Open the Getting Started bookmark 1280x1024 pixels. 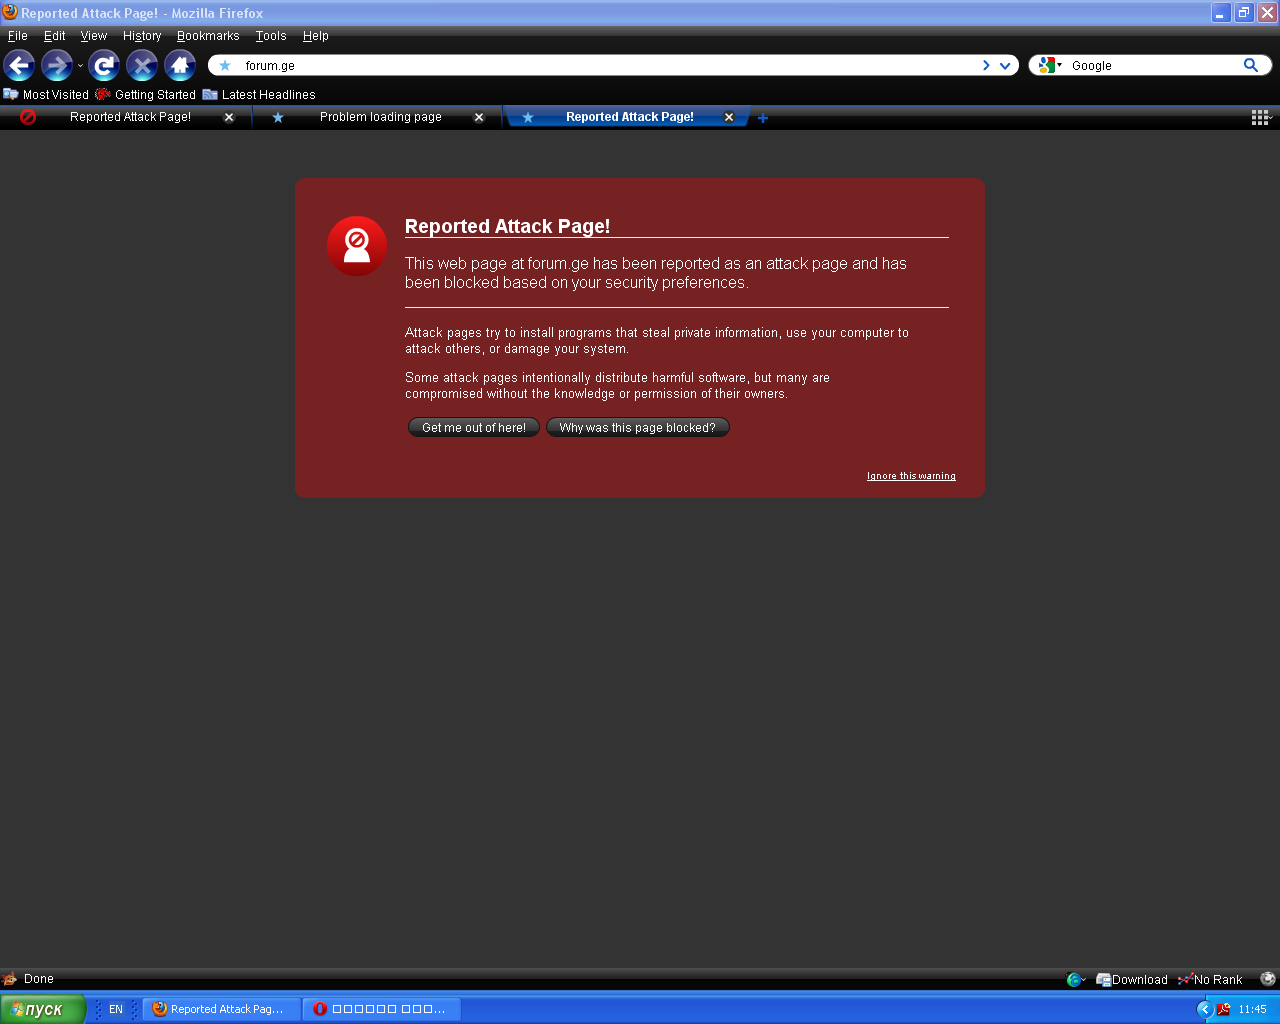146,95
